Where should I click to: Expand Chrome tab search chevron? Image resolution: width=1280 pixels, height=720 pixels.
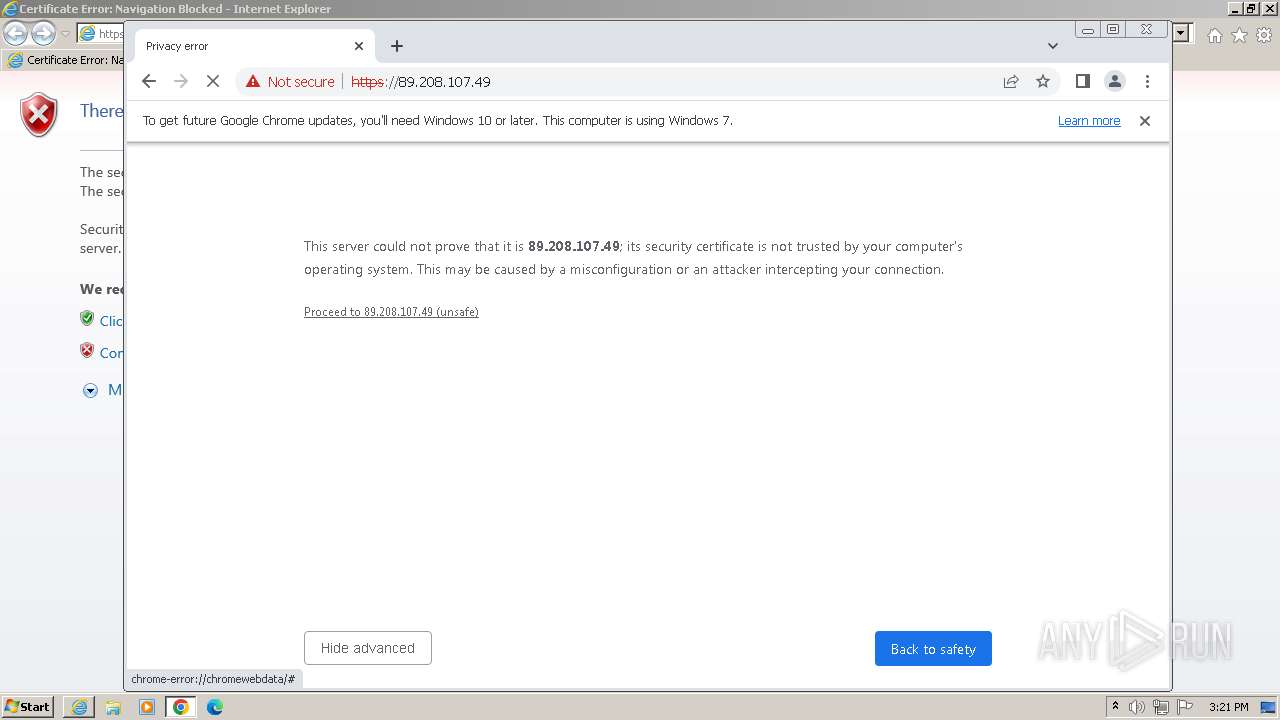pyautogui.click(x=1053, y=46)
